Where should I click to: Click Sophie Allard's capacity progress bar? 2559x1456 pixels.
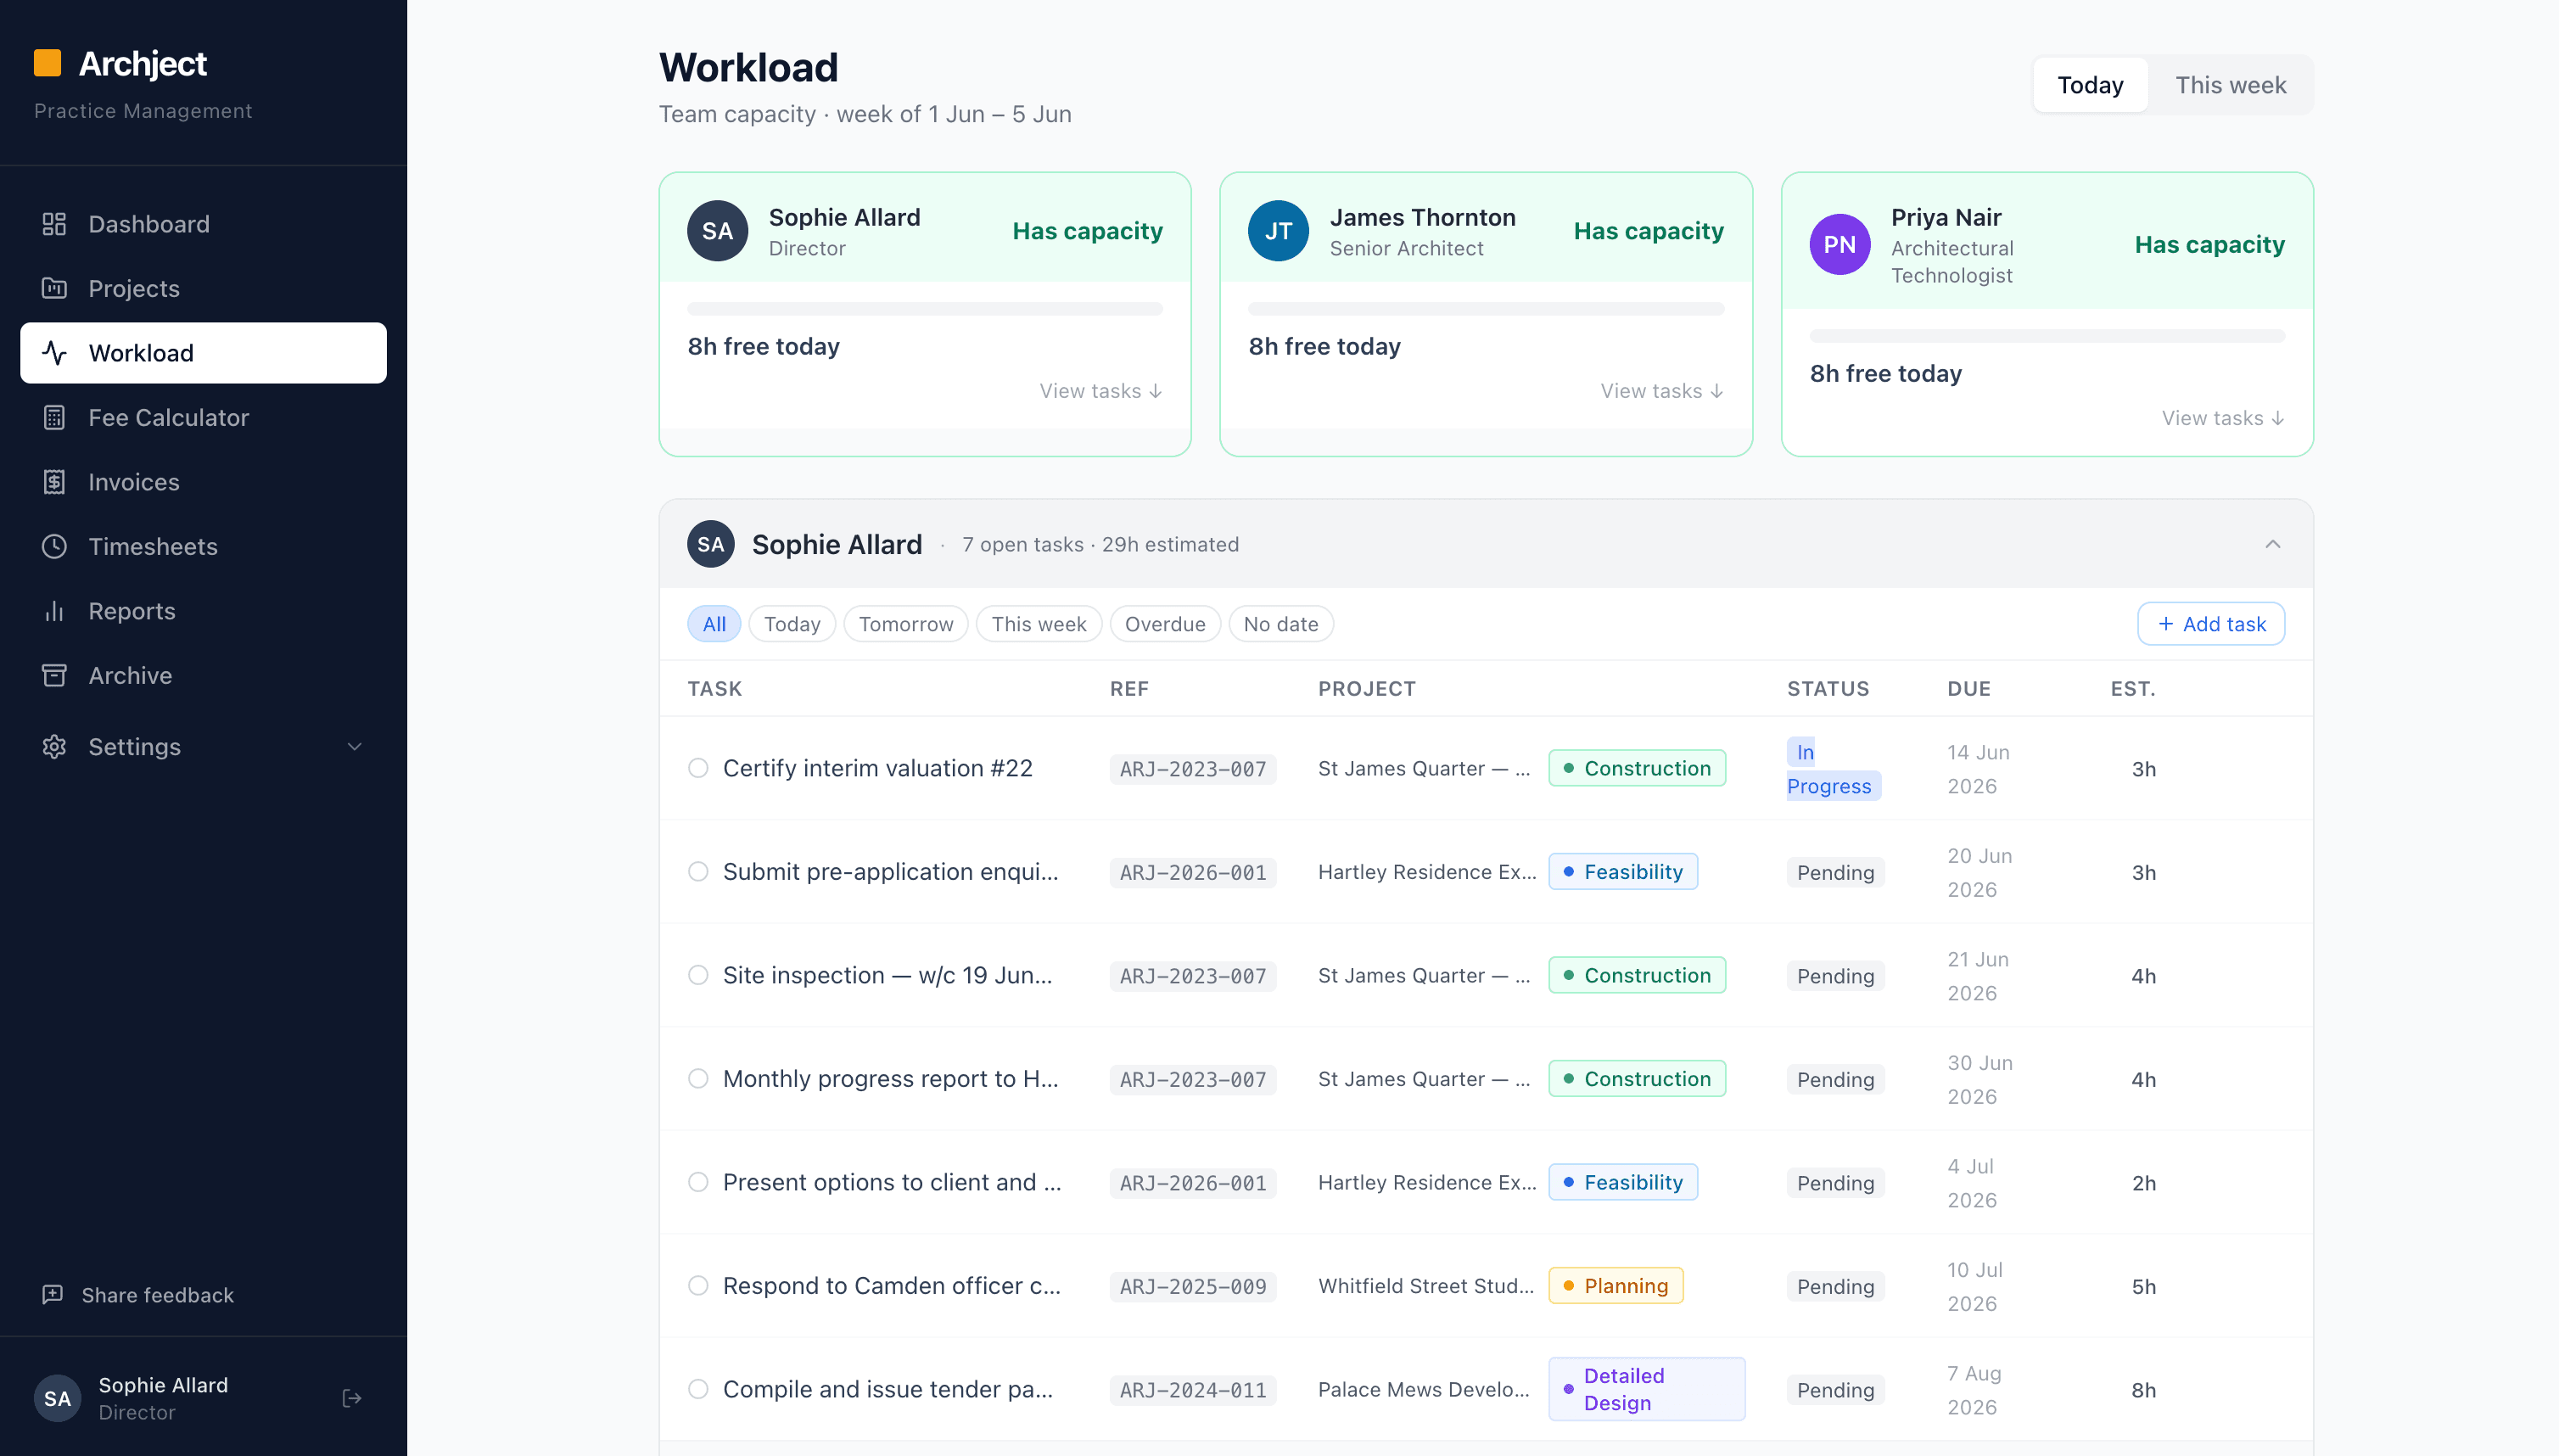[x=924, y=309]
